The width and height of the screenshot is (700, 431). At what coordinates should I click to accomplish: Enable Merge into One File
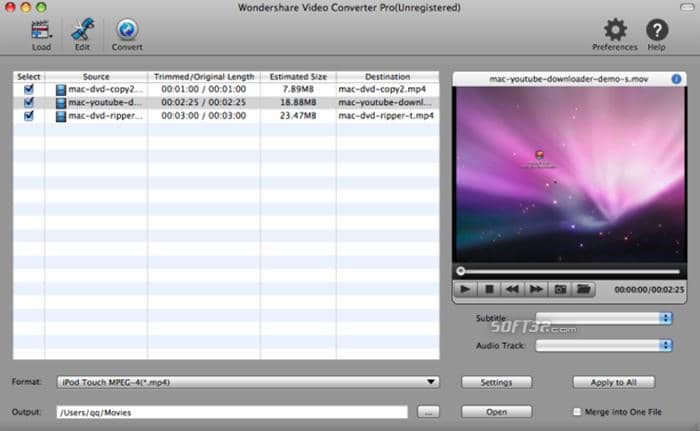tap(577, 412)
